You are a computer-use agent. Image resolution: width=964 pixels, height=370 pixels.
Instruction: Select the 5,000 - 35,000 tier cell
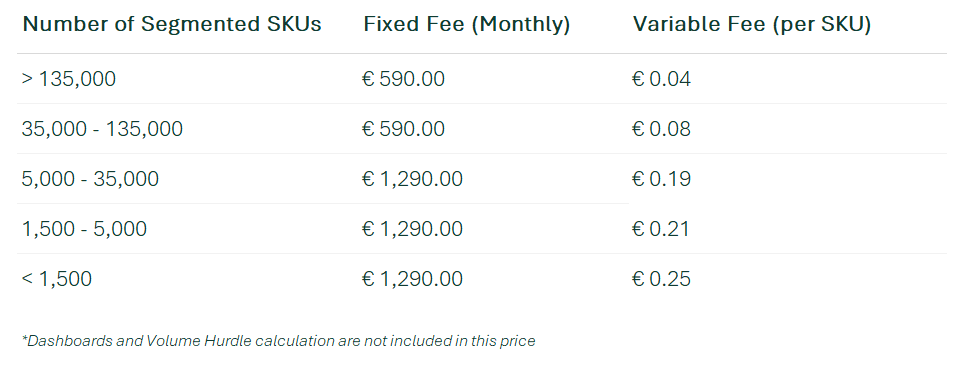click(90, 179)
